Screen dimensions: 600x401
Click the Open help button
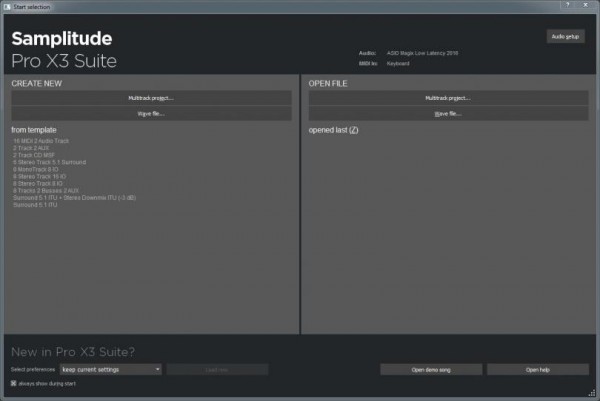point(538,370)
